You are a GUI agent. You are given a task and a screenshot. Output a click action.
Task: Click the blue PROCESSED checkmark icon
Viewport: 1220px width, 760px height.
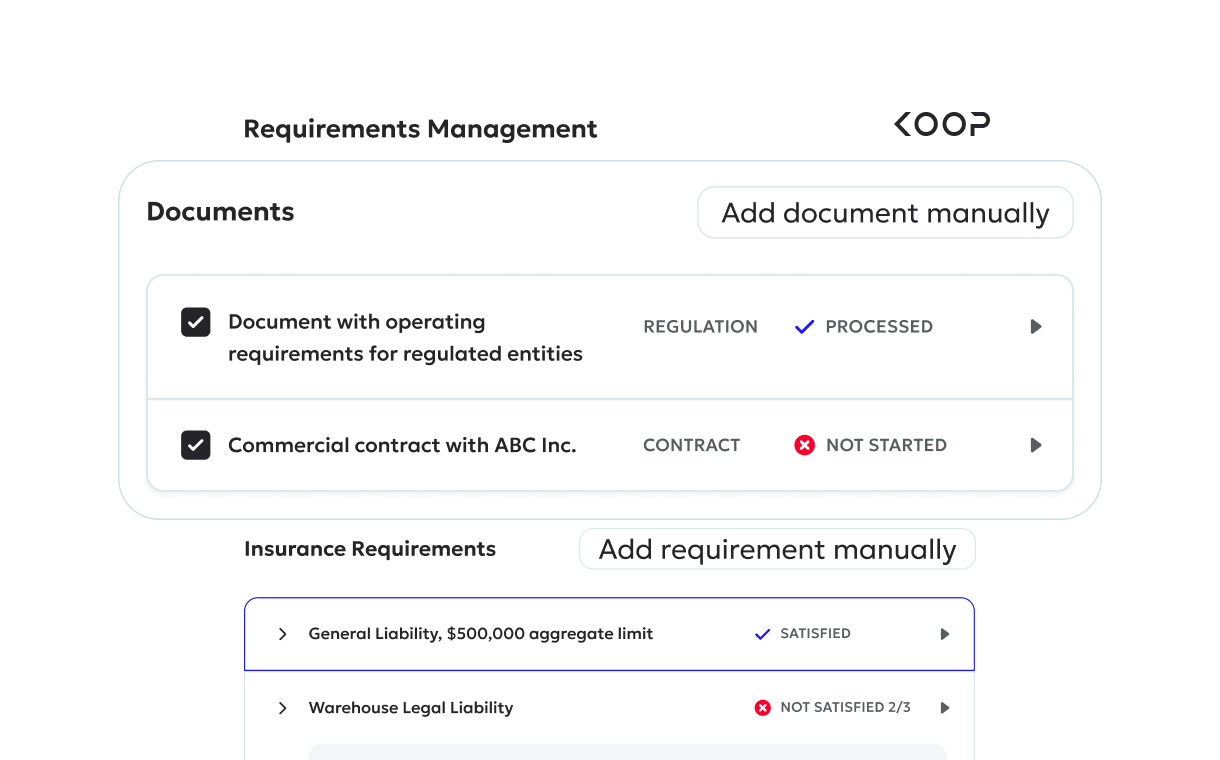pos(803,326)
